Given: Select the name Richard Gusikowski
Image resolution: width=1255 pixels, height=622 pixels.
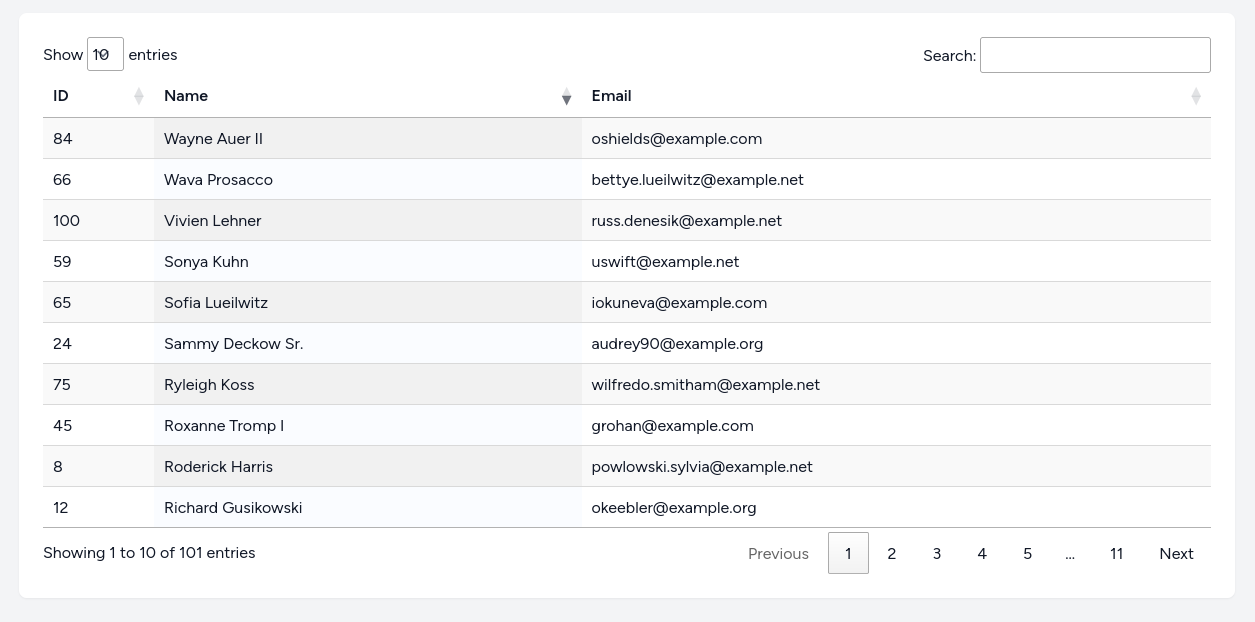Looking at the screenshot, I should coord(233,507).
